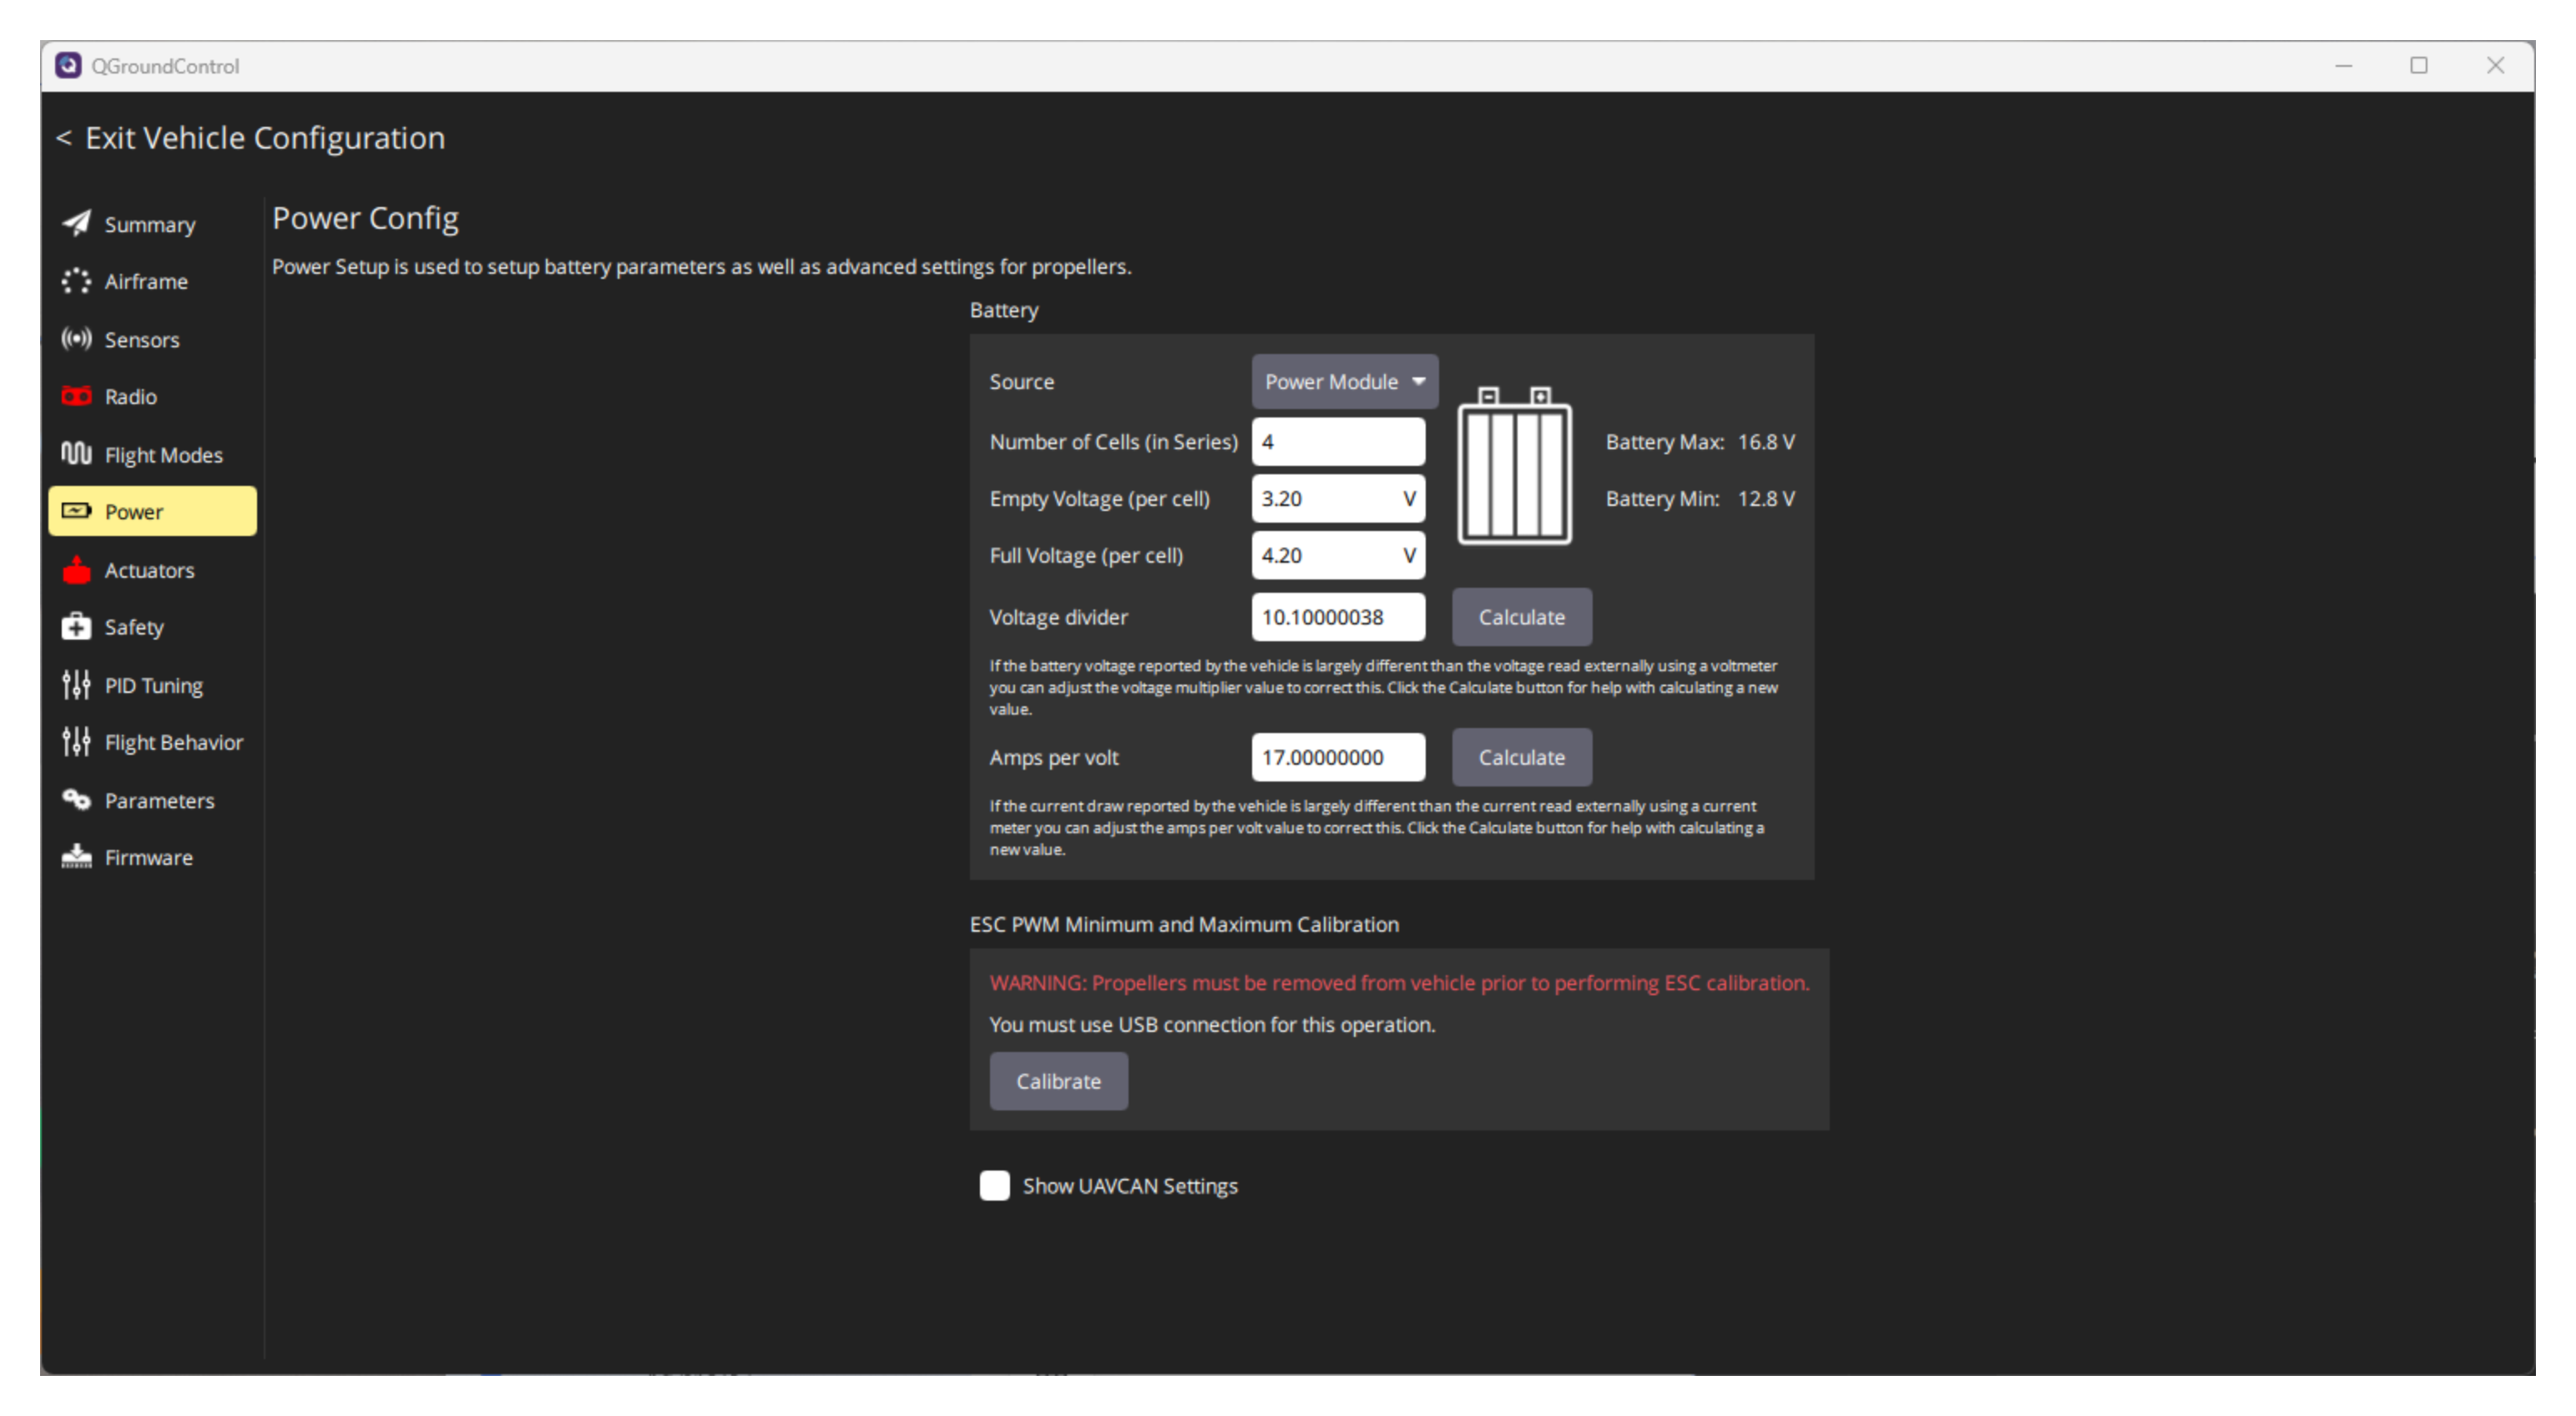Click the Sensors signal icon

point(76,339)
